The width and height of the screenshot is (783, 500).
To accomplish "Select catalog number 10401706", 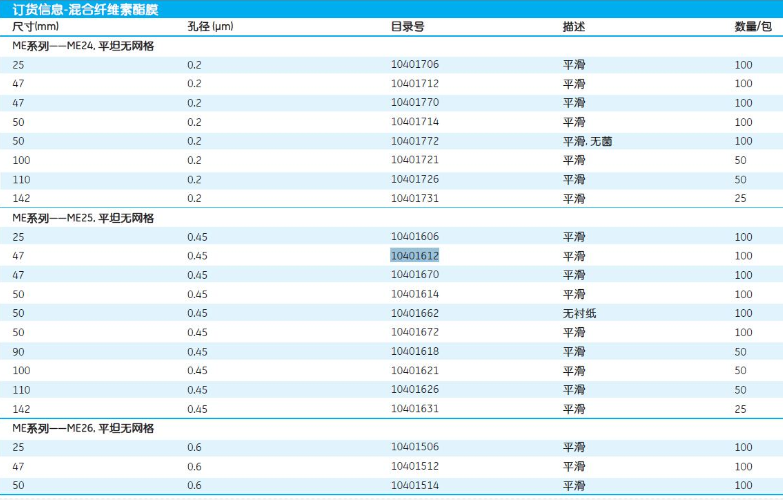I will click(x=414, y=65).
